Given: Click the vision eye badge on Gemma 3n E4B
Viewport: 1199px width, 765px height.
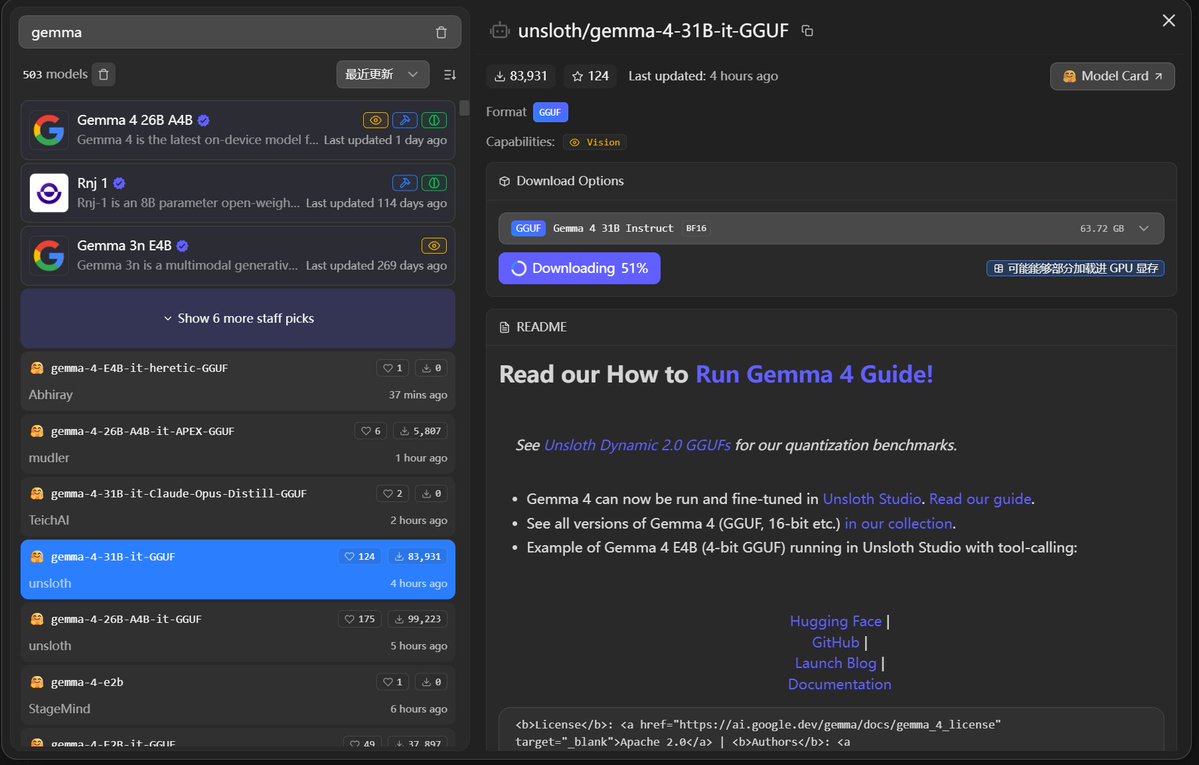Looking at the screenshot, I should click(434, 246).
